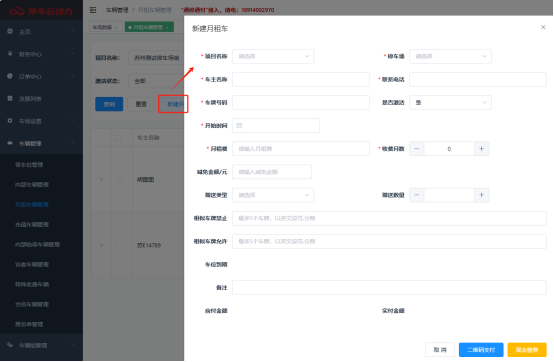Check the first table row checkbox
The height and width of the screenshot is (362, 554).
[x=120, y=179]
